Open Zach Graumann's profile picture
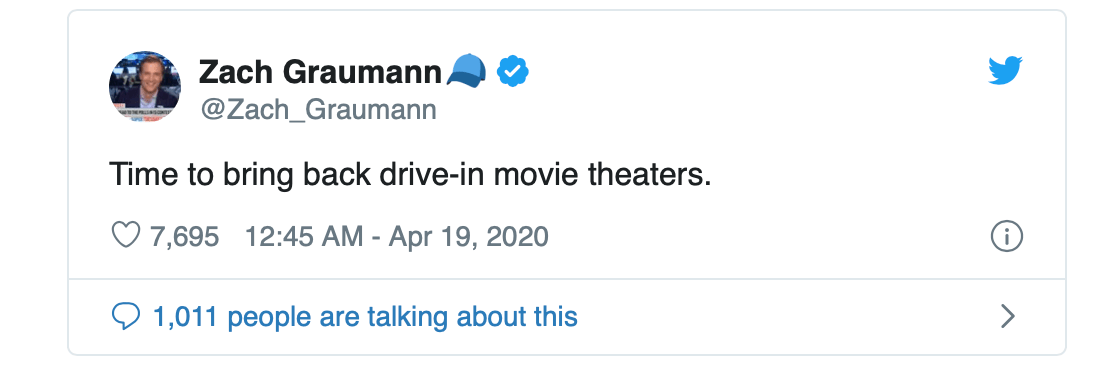The image size is (1100, 388). (145, 86)
